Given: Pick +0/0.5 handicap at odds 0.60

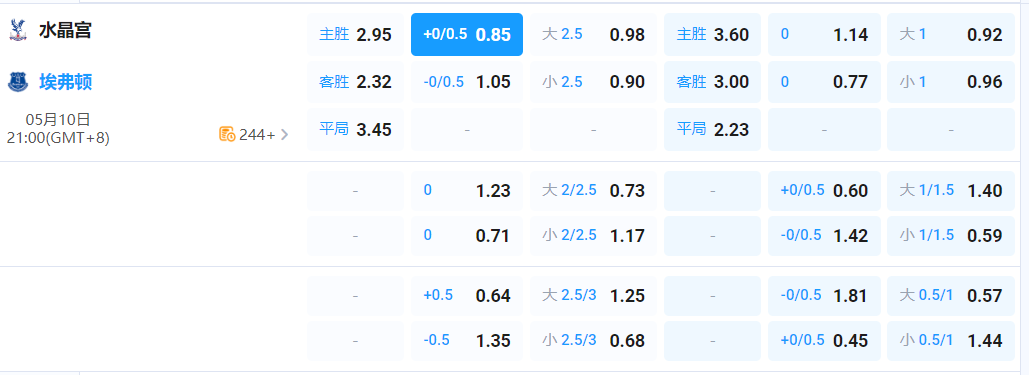Looking at the screenshot, I should point(824,191).
